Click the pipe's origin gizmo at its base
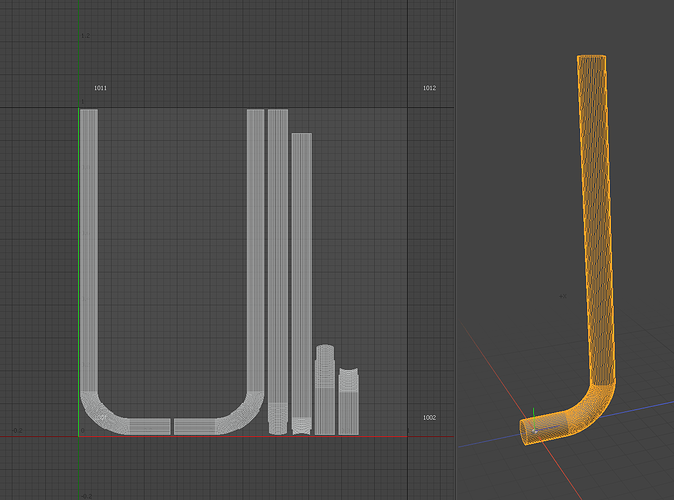 tap(534, 429)
